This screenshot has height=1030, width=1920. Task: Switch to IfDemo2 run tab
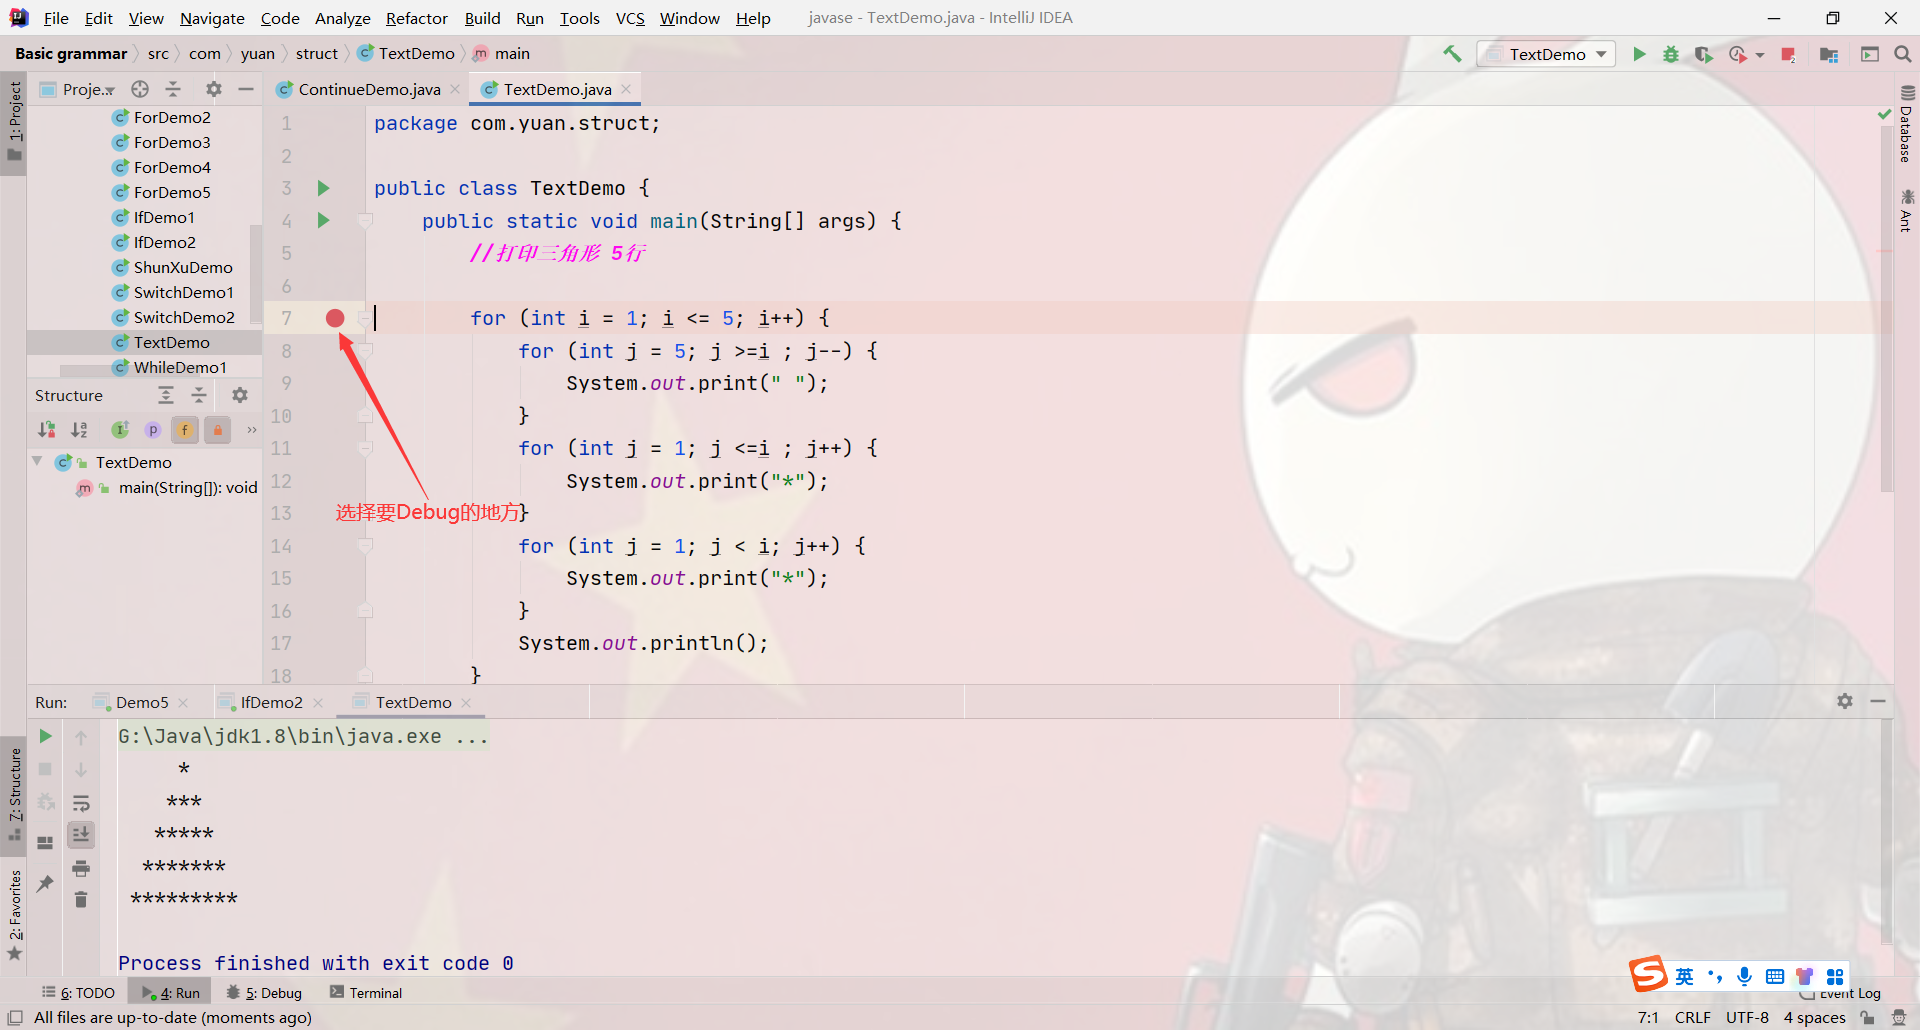pos(271,702)
